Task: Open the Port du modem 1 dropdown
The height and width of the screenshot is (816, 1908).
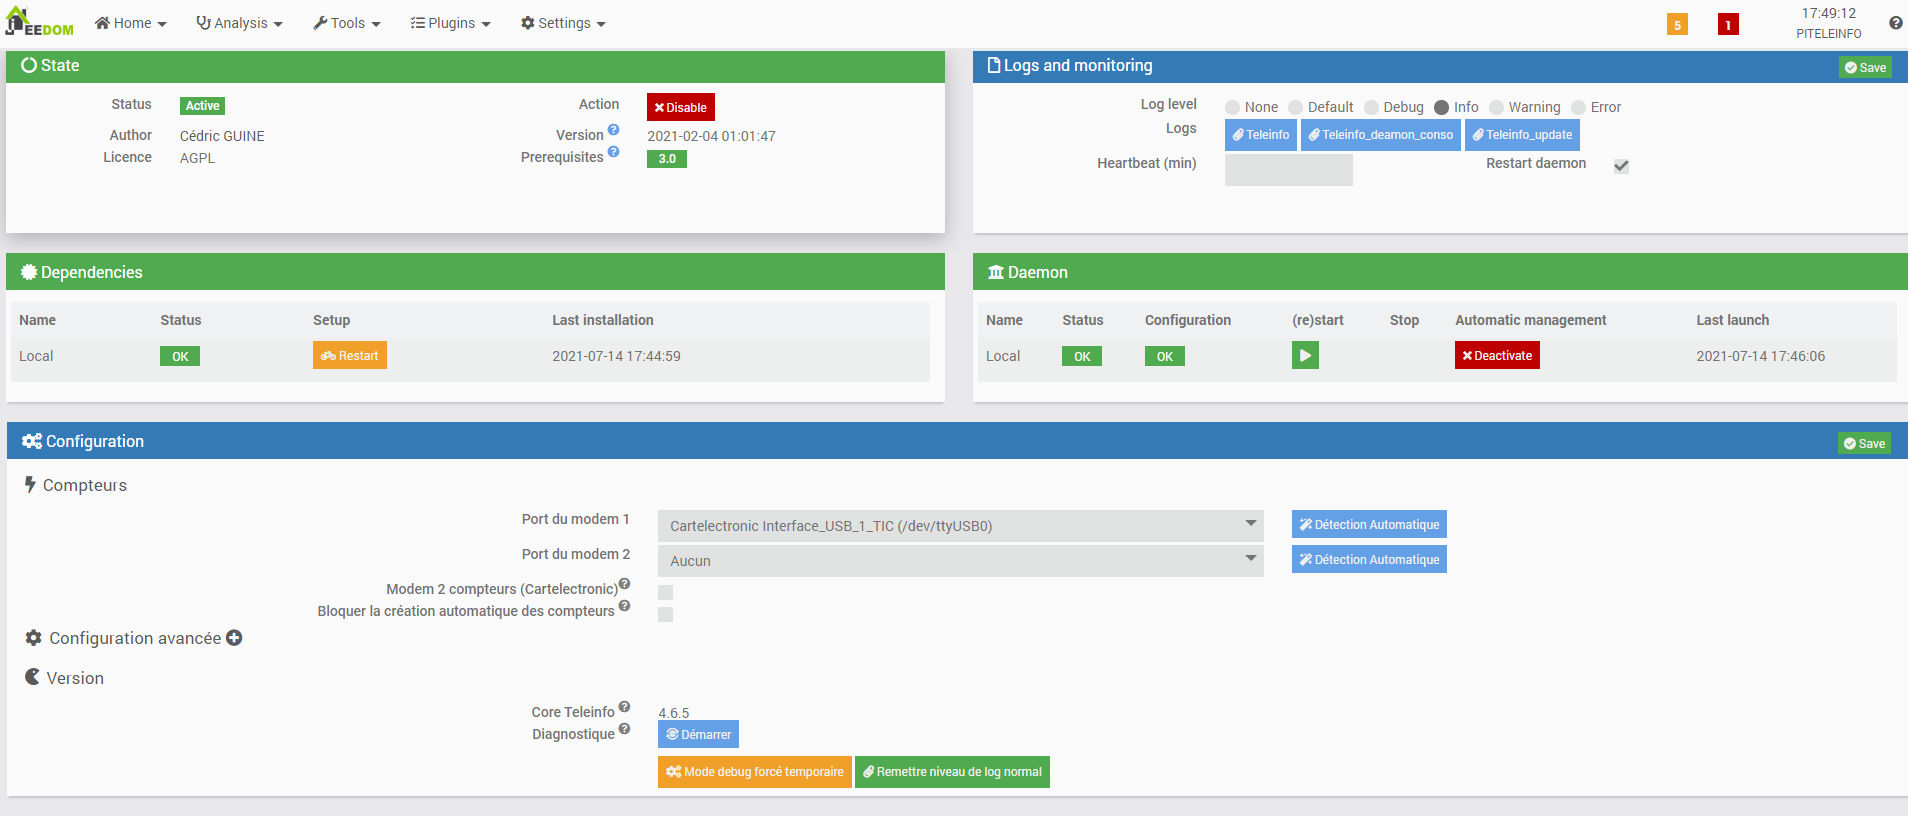Action: click(x=960, y=526)
